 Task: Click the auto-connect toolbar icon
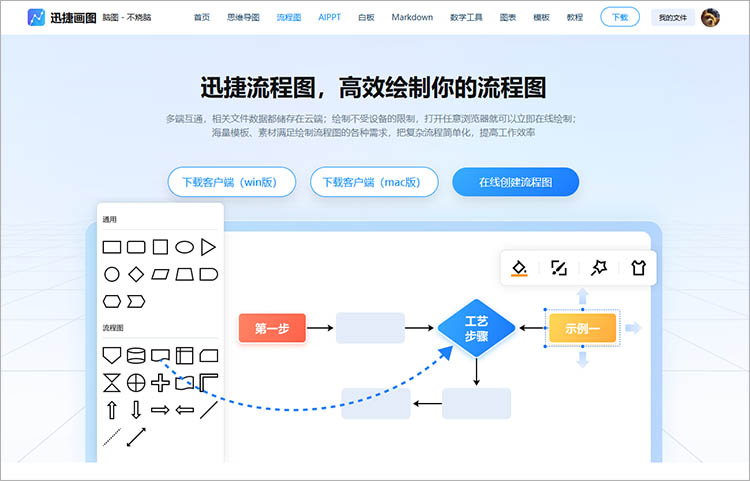[559, 268]
